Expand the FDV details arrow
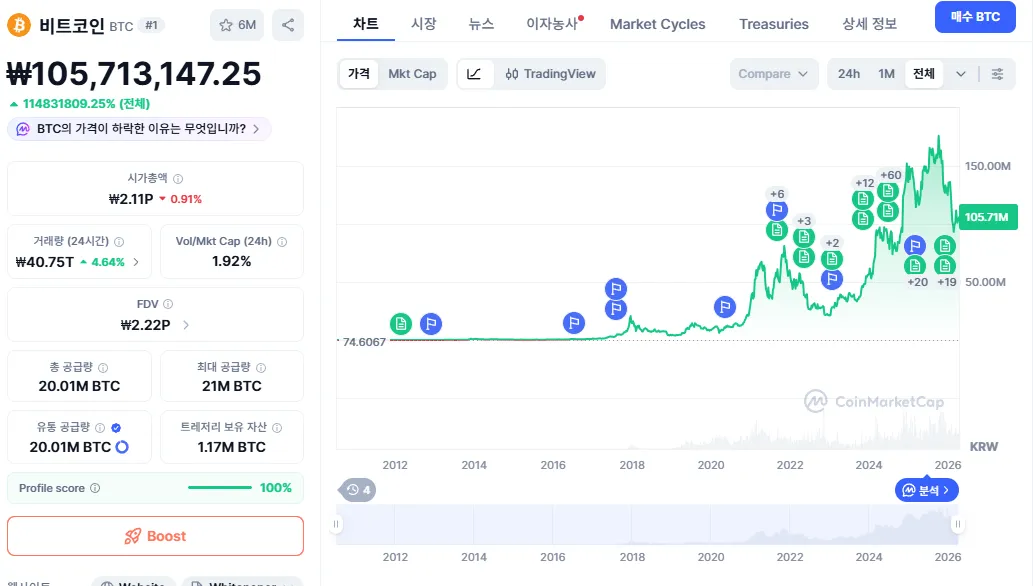Image resolution: width=1033 pixels, height=586 pixels. point(186,325)
